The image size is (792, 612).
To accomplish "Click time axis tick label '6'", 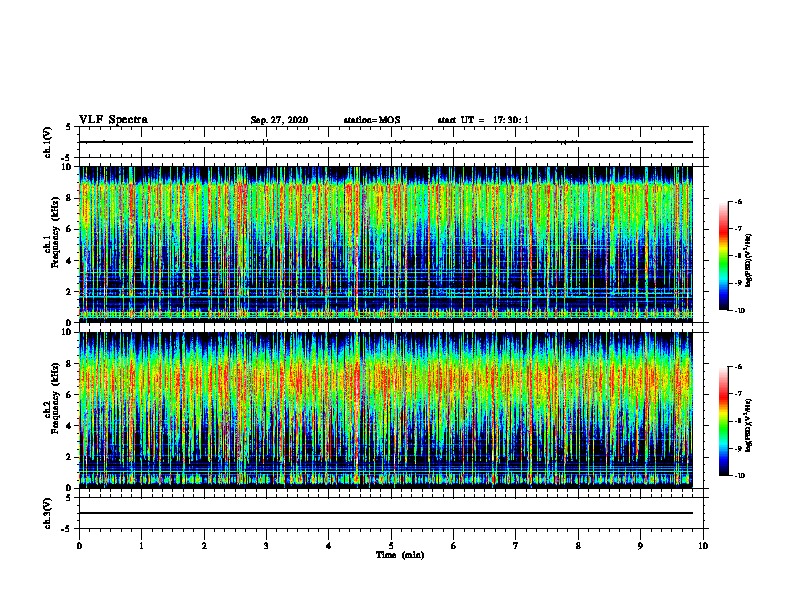I will tap(454, 546).
